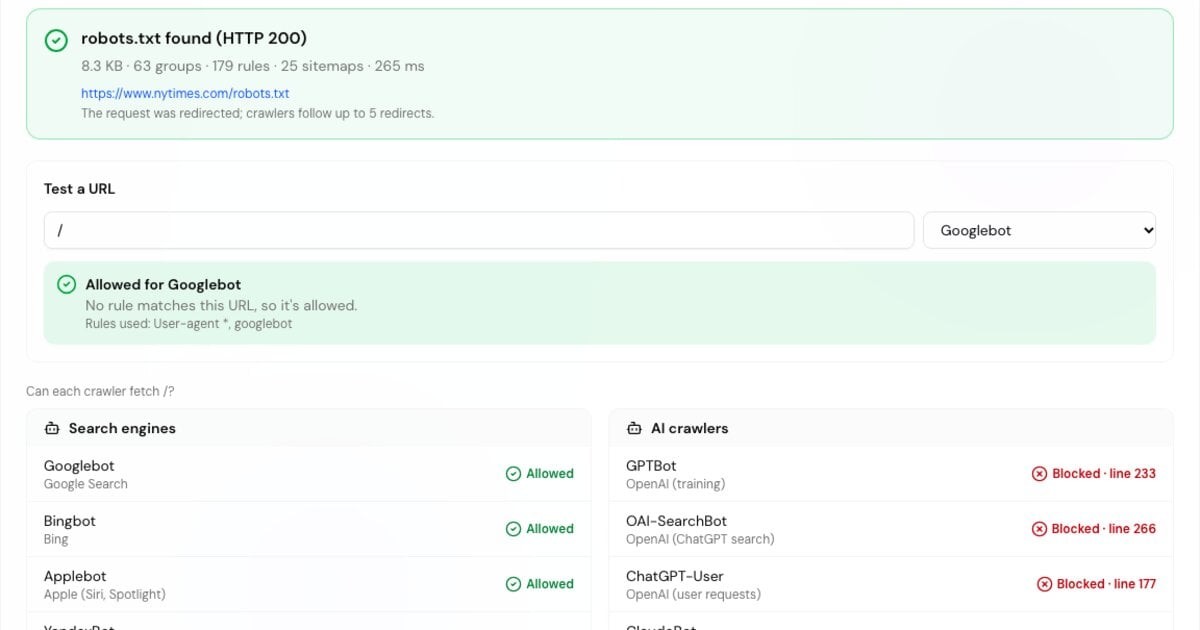1200x630 pixels.
Task: Select the GPTBot row name
Action: (x=651, y=466)
